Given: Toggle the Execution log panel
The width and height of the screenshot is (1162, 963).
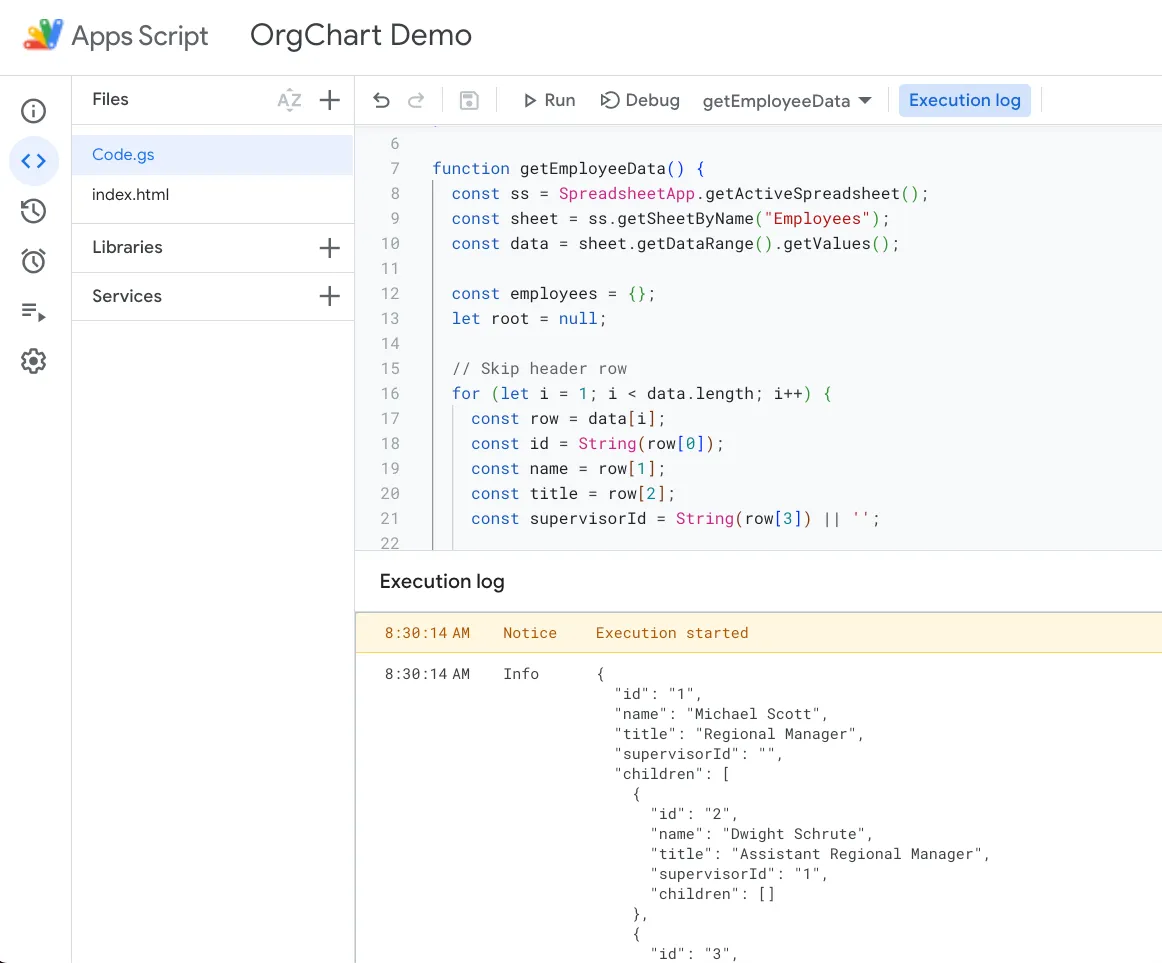Looking at the screenshot, I should (964, 100).
